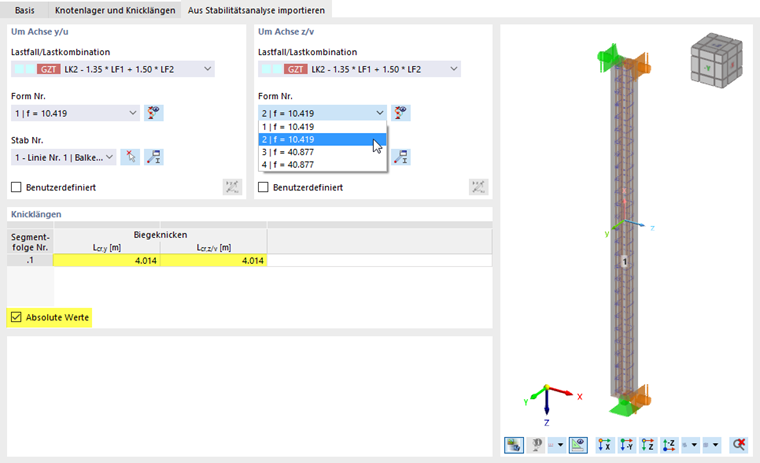Click disabled edit icon beside Benutzerdefiniert z/v
The image size is (760, 463).
(478, 187)
